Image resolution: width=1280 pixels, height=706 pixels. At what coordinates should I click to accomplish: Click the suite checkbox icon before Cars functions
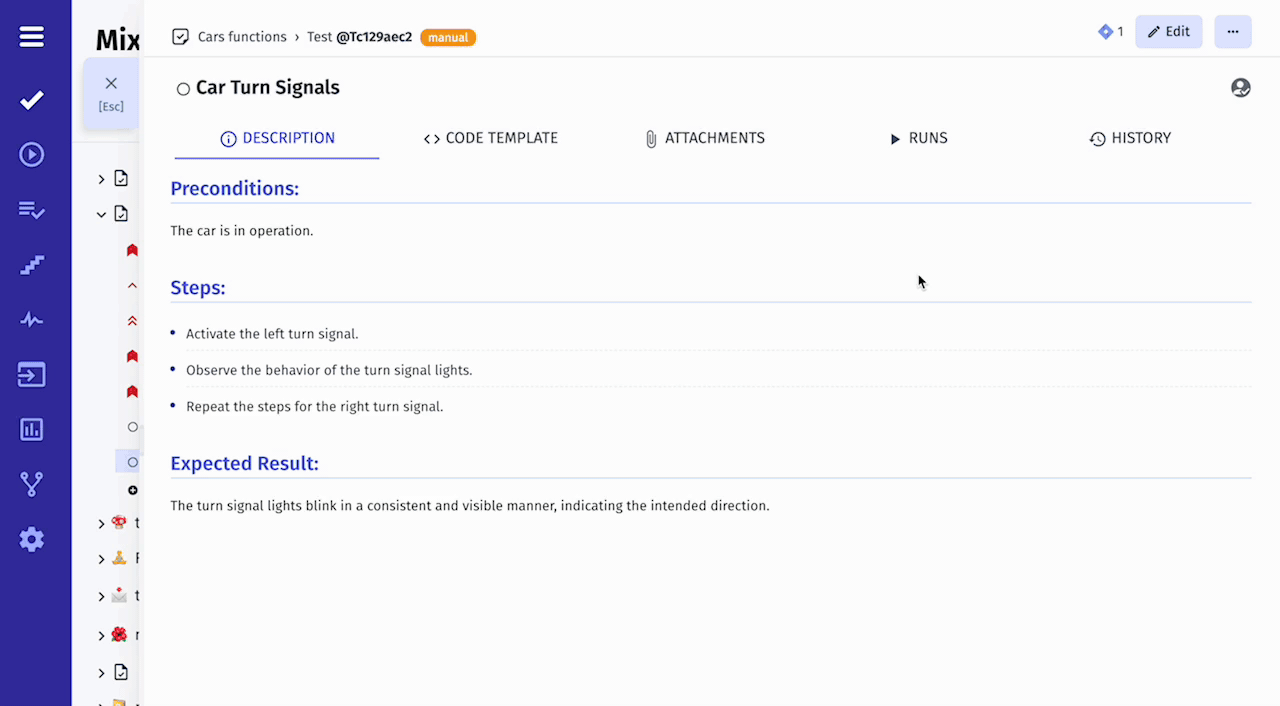(180, 37)
